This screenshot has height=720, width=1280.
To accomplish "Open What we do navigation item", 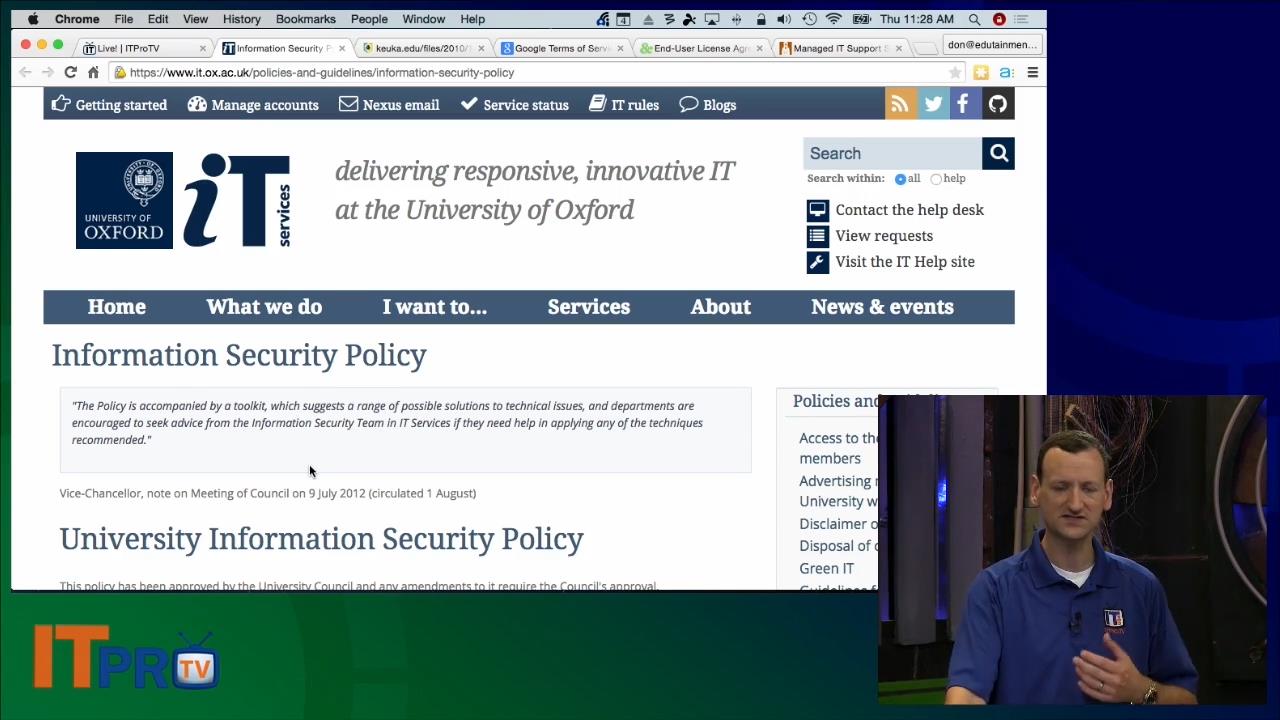I will click(264, 307).
